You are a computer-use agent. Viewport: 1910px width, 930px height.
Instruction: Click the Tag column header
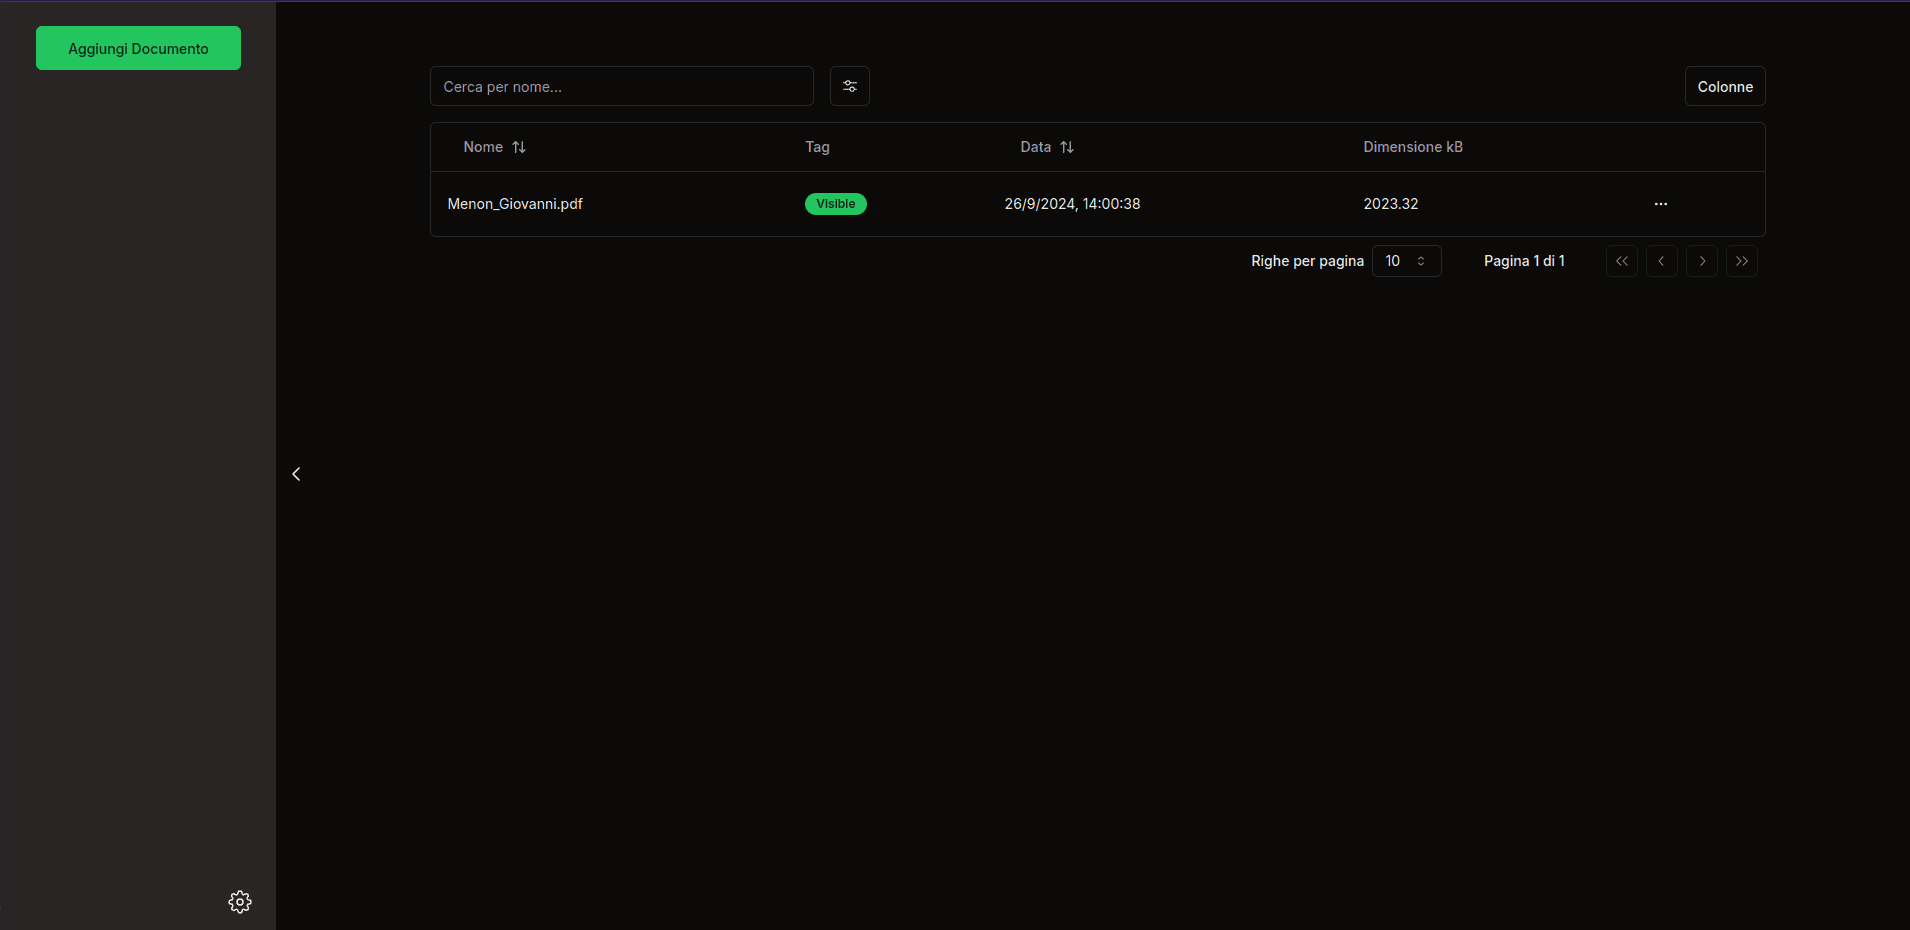(817, 147)
